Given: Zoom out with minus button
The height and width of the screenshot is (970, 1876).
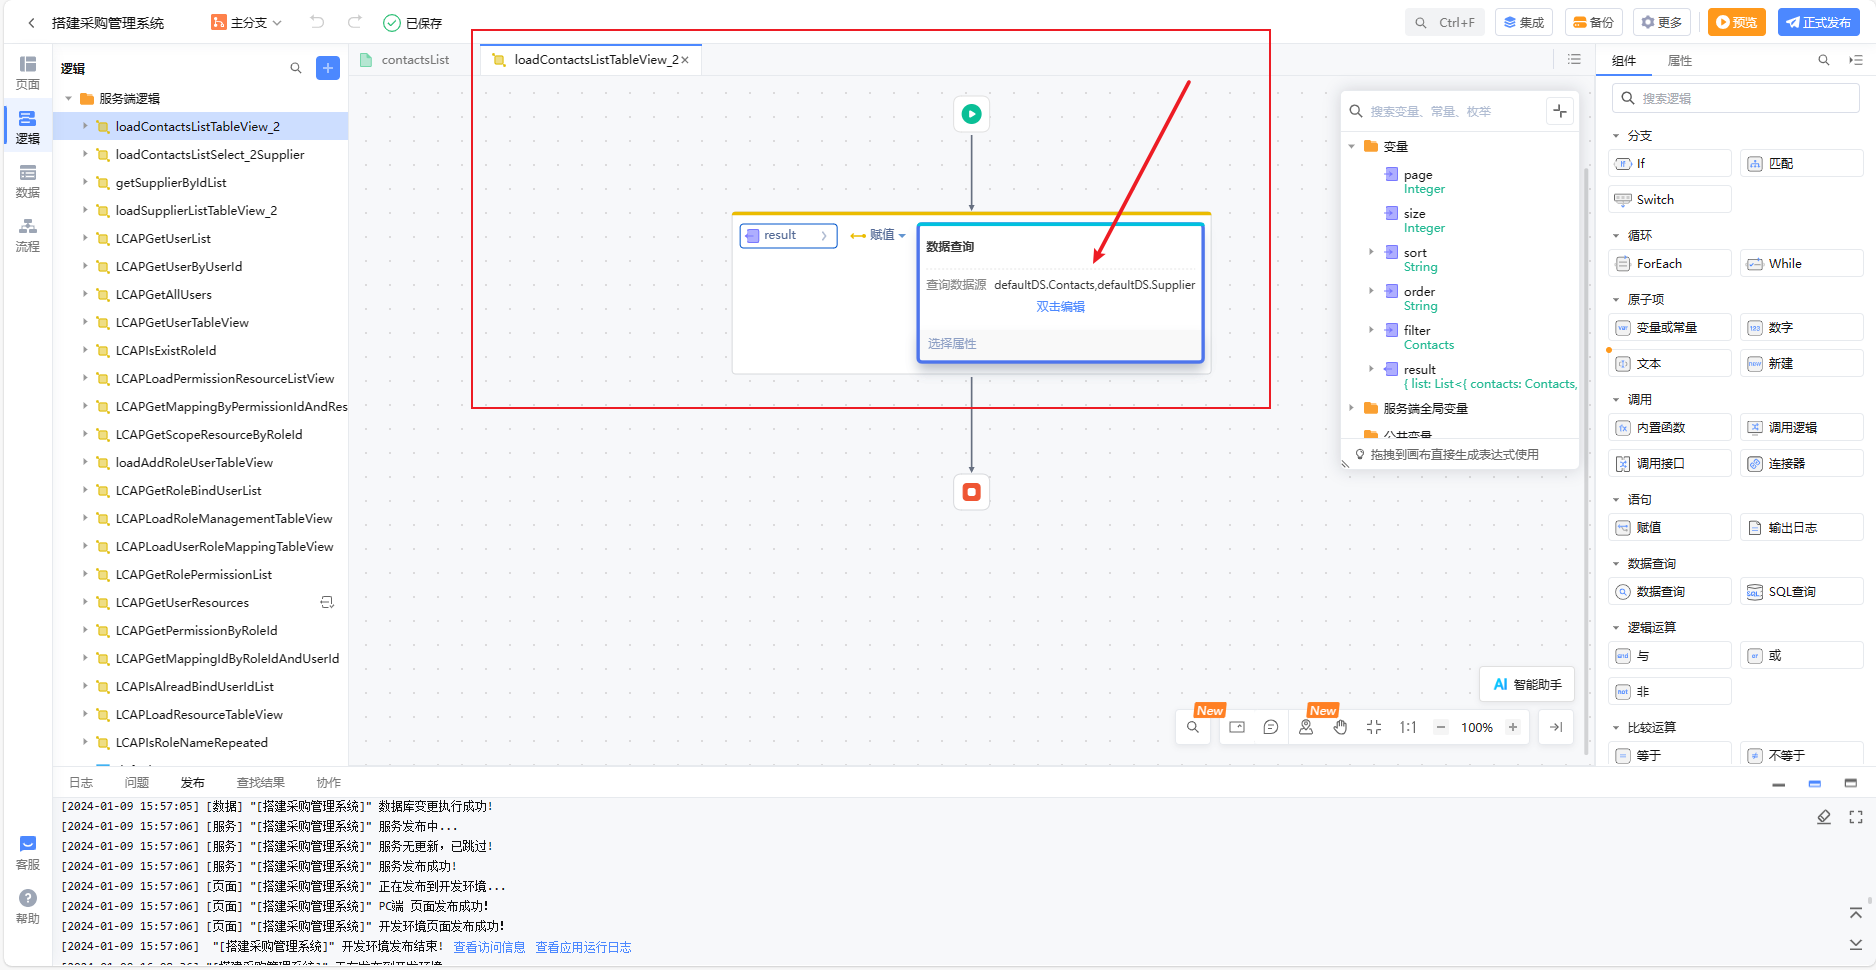Looking at the screenshot, I should [1441, 727].
